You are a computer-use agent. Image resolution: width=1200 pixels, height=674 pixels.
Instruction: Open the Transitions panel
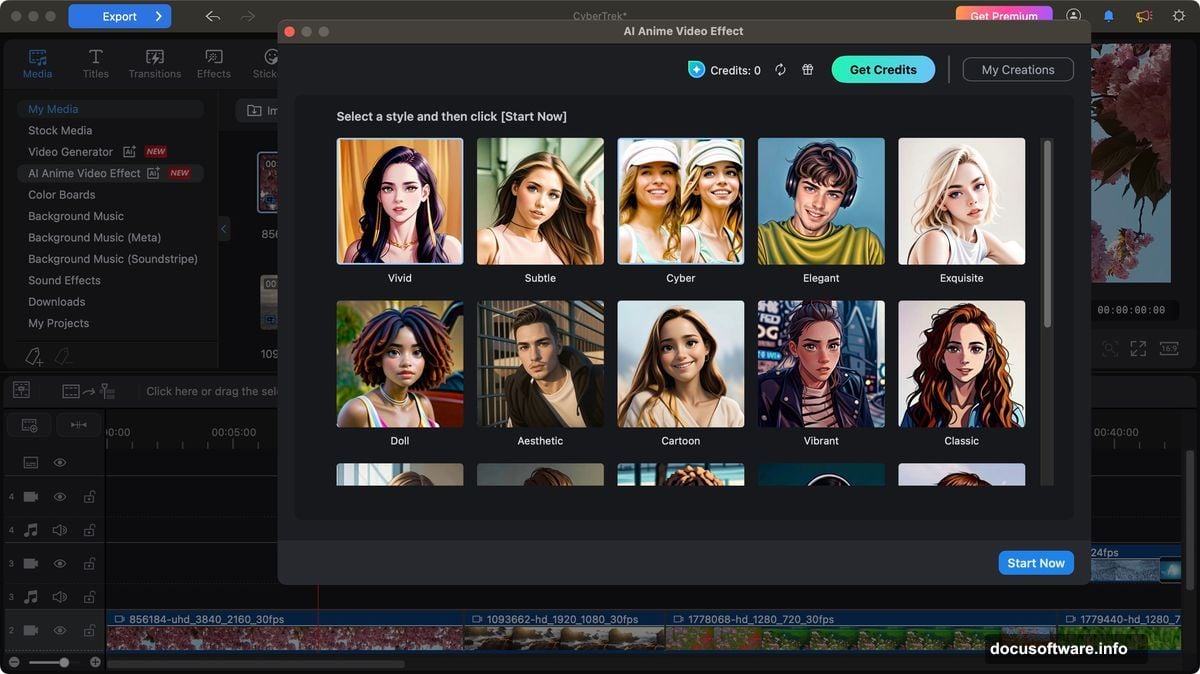[x=154, y=60]
